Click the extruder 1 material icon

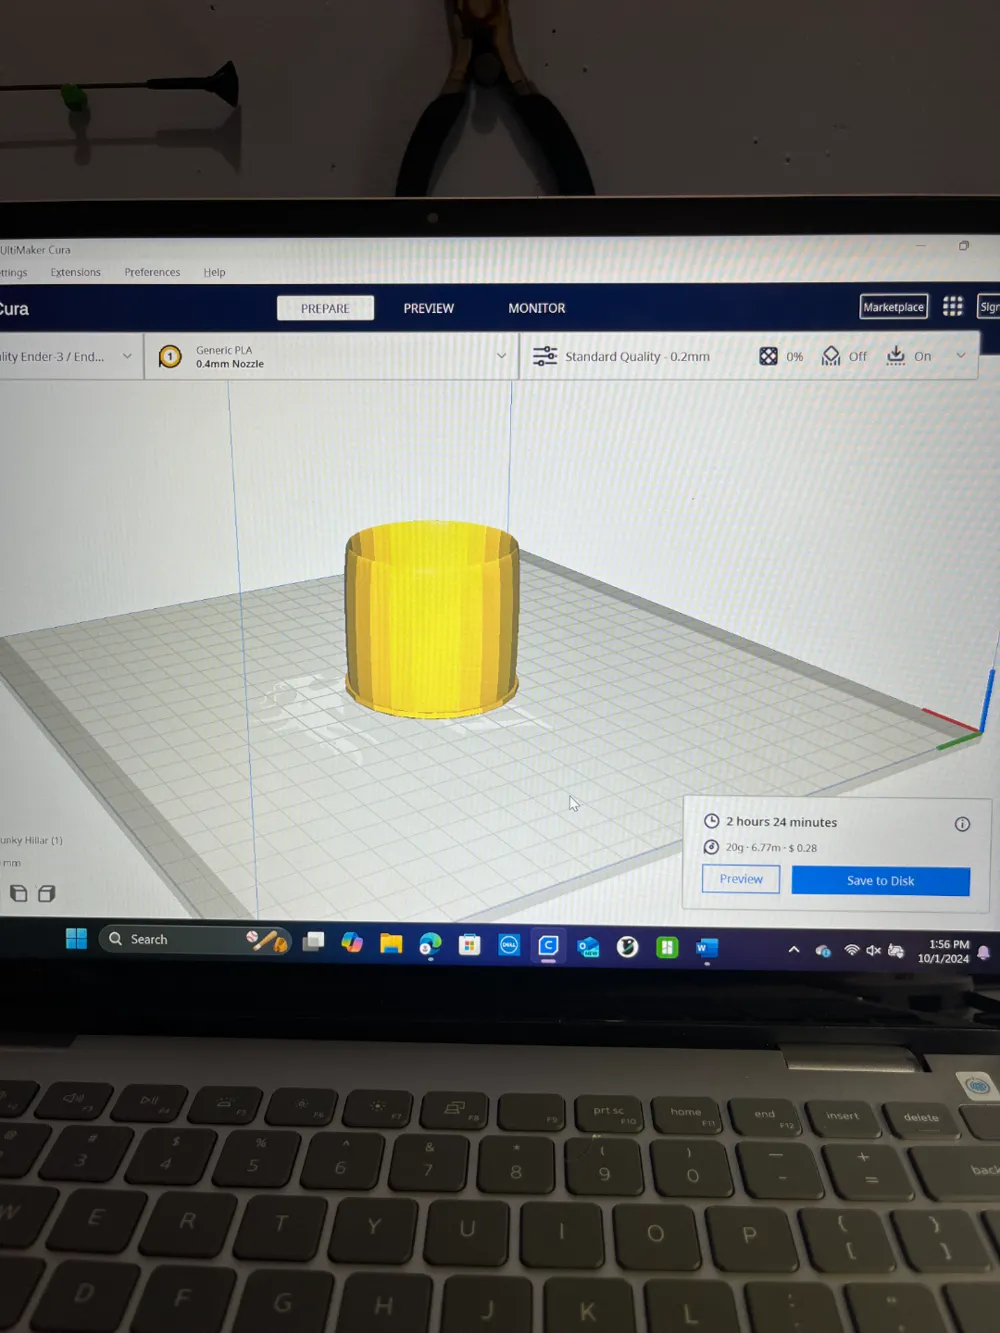click(170, 356)
